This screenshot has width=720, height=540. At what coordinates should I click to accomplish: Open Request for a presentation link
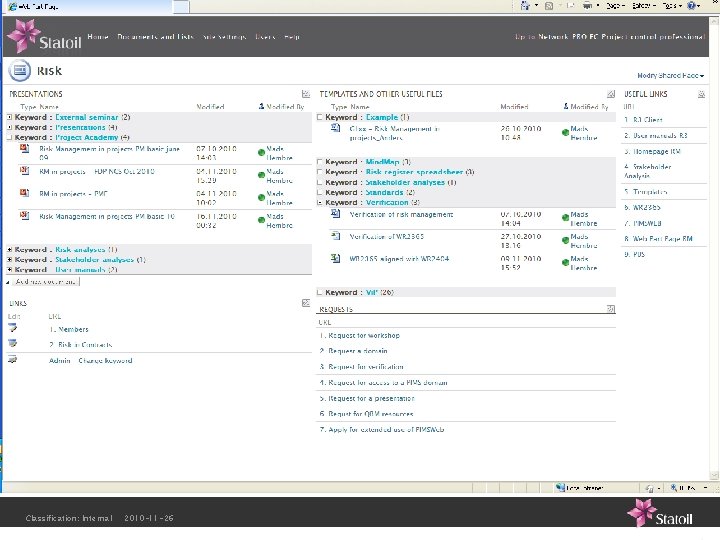pos(371,398)
